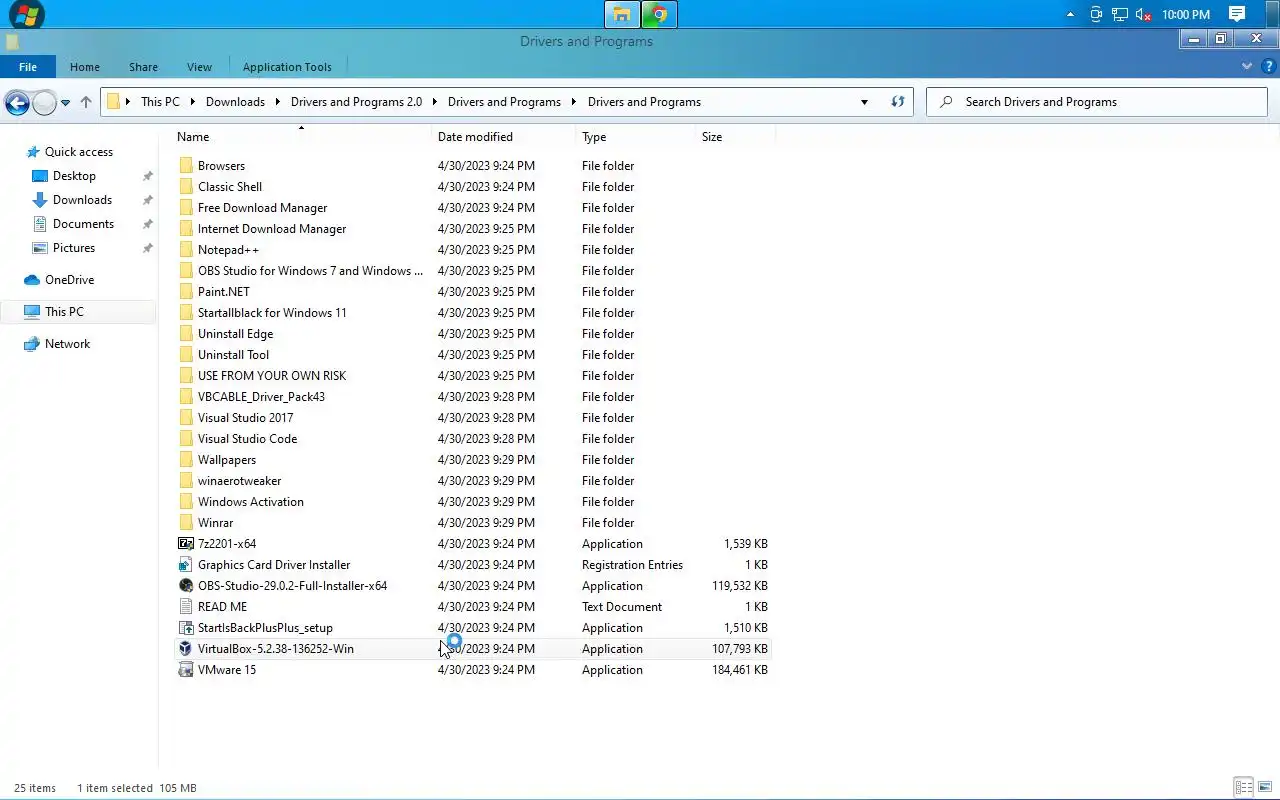1280x800 pixels.
Task: Select the Uninstall Edge folder icon
Action: pyautogui.click(x=186, y=334)
